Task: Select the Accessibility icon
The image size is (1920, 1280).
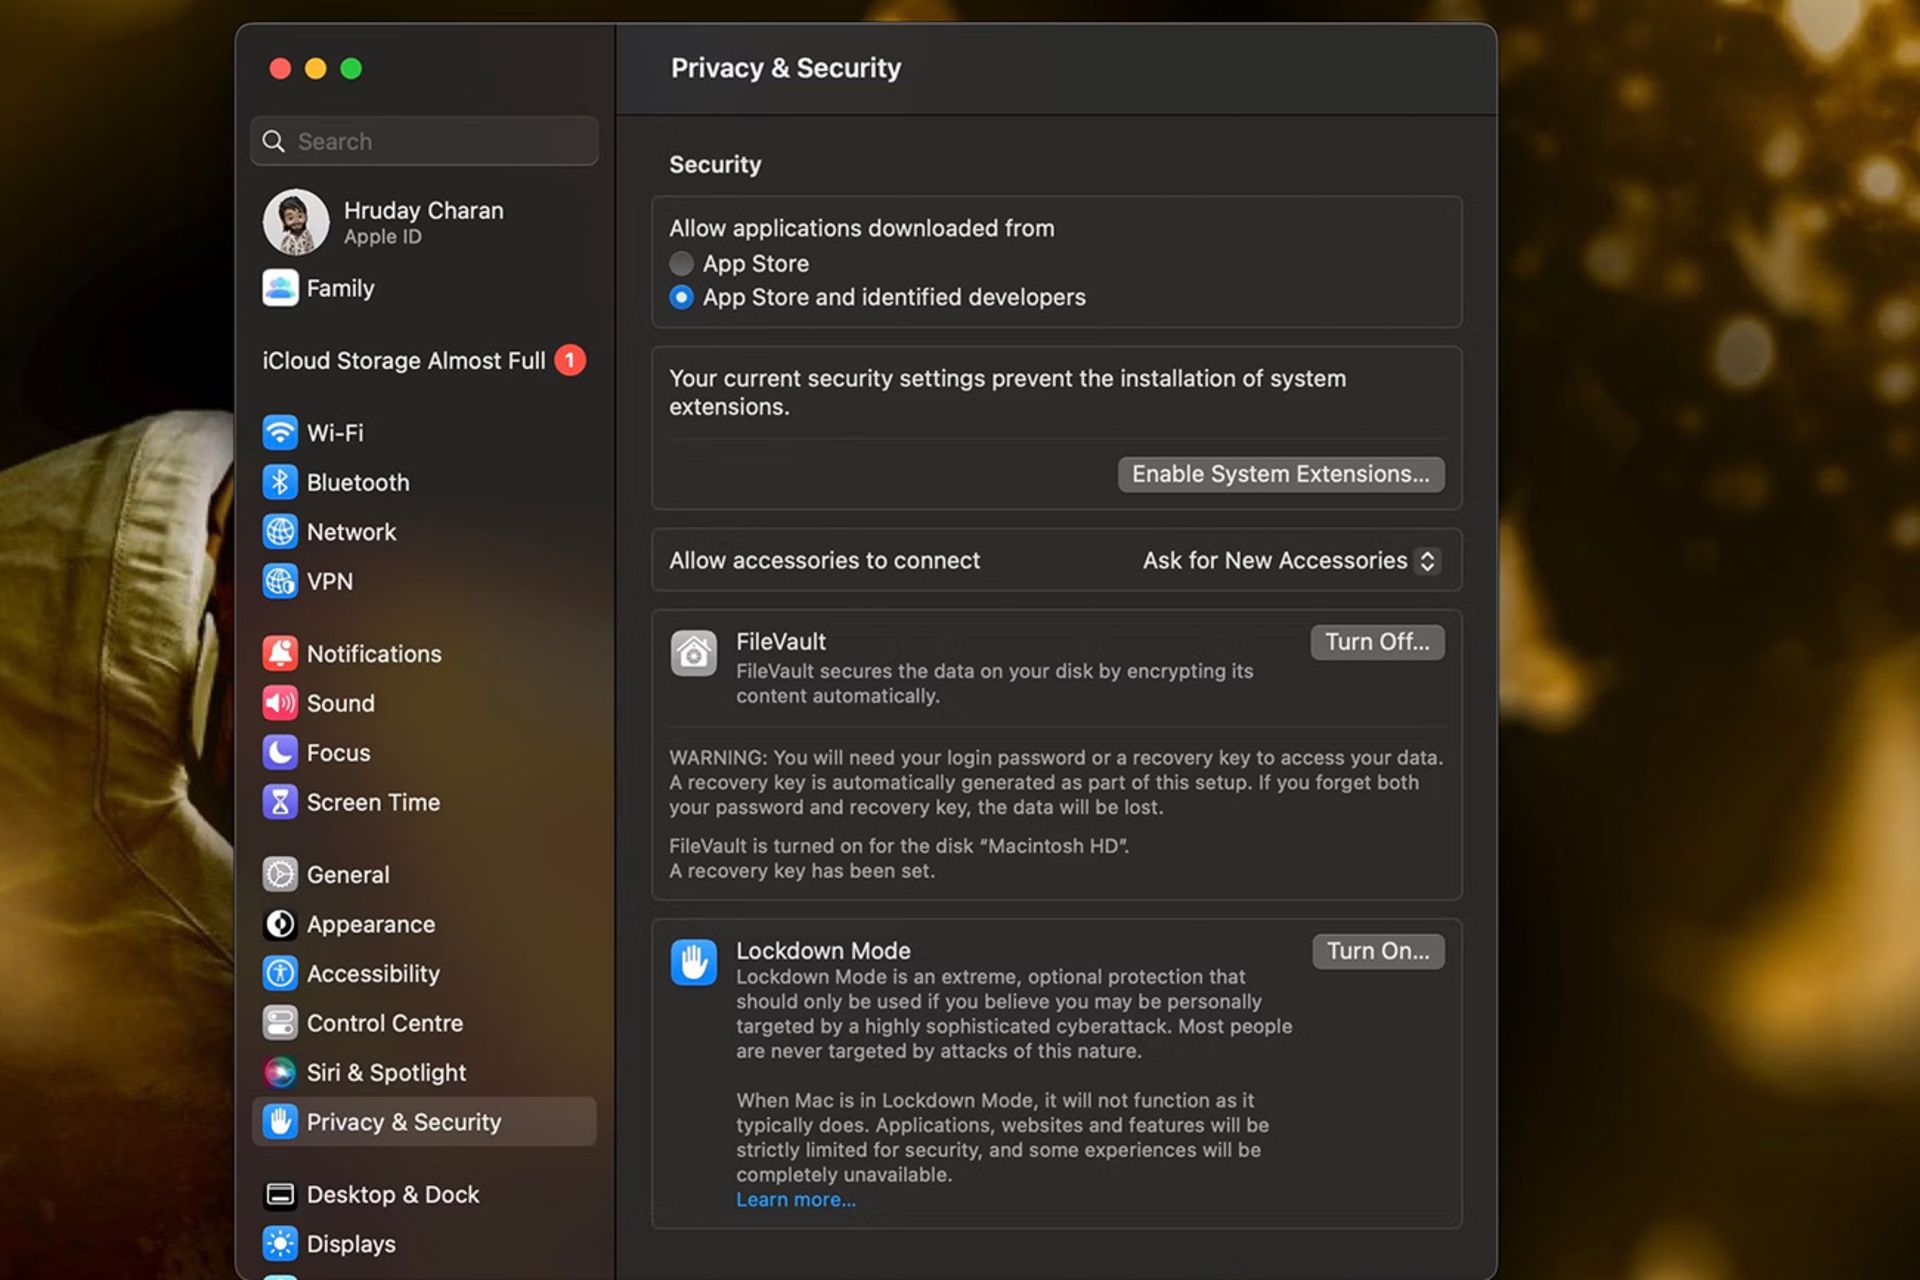Action: coord(280,973)
